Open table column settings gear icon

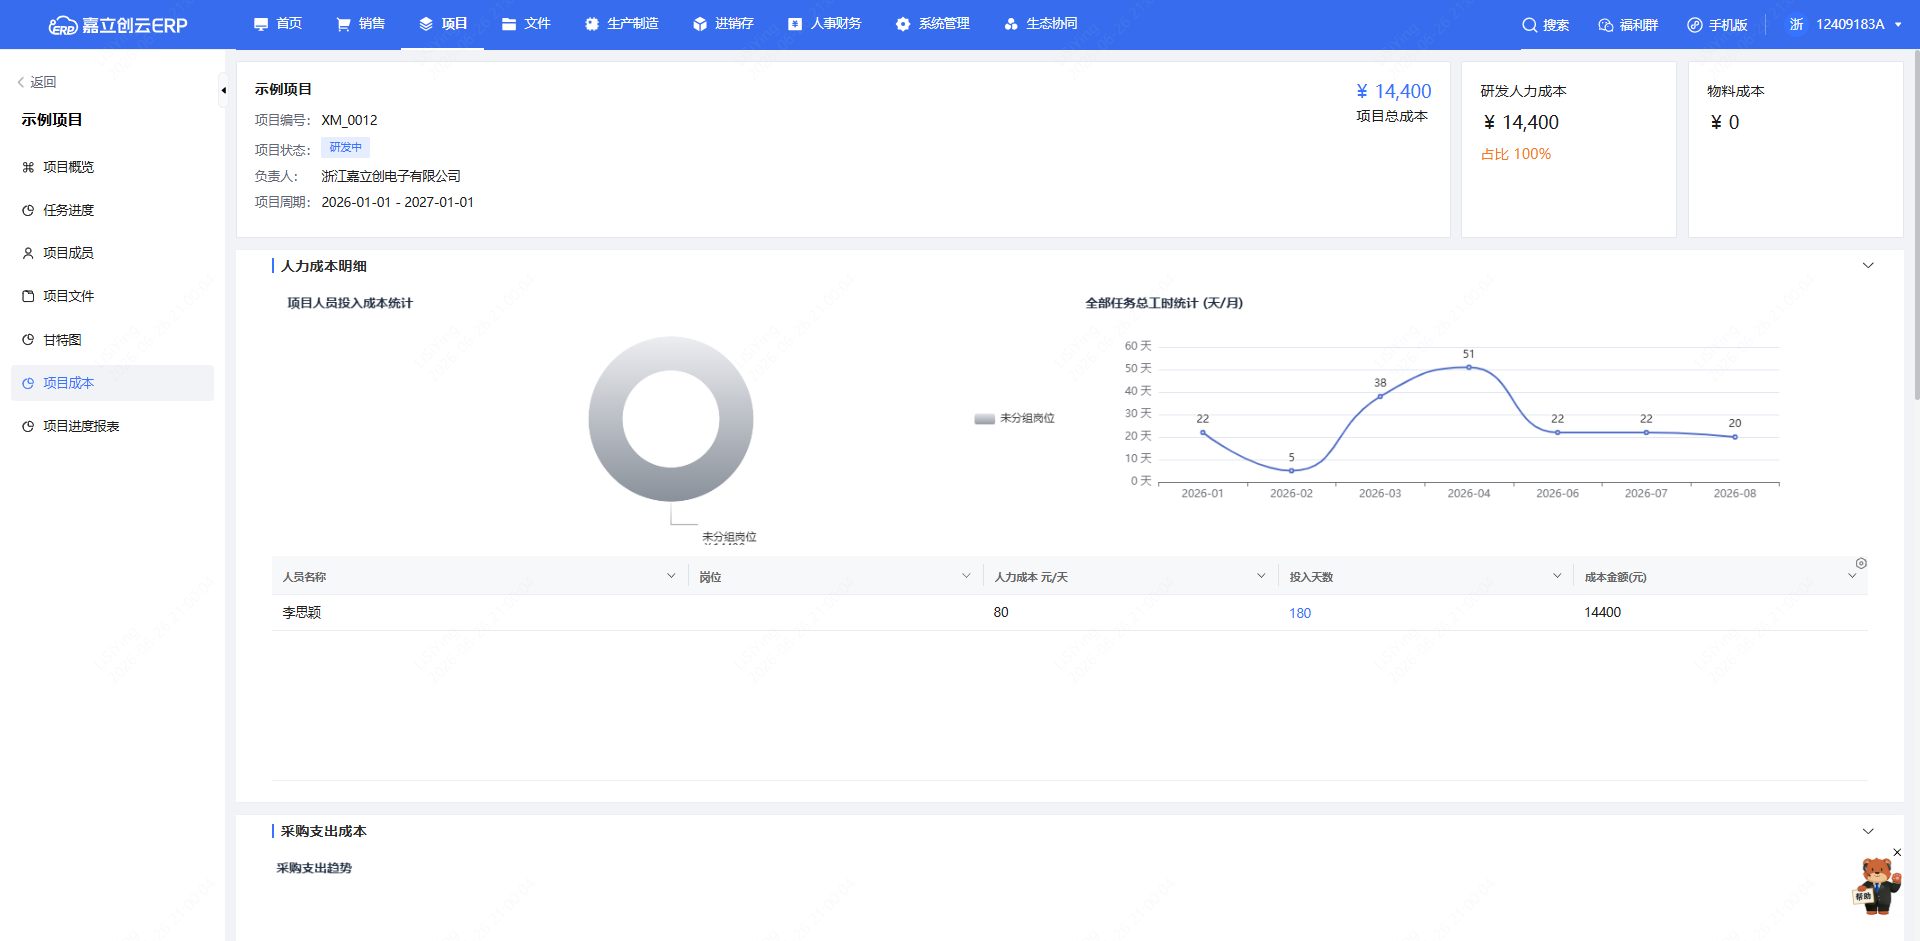point(1861,563)
